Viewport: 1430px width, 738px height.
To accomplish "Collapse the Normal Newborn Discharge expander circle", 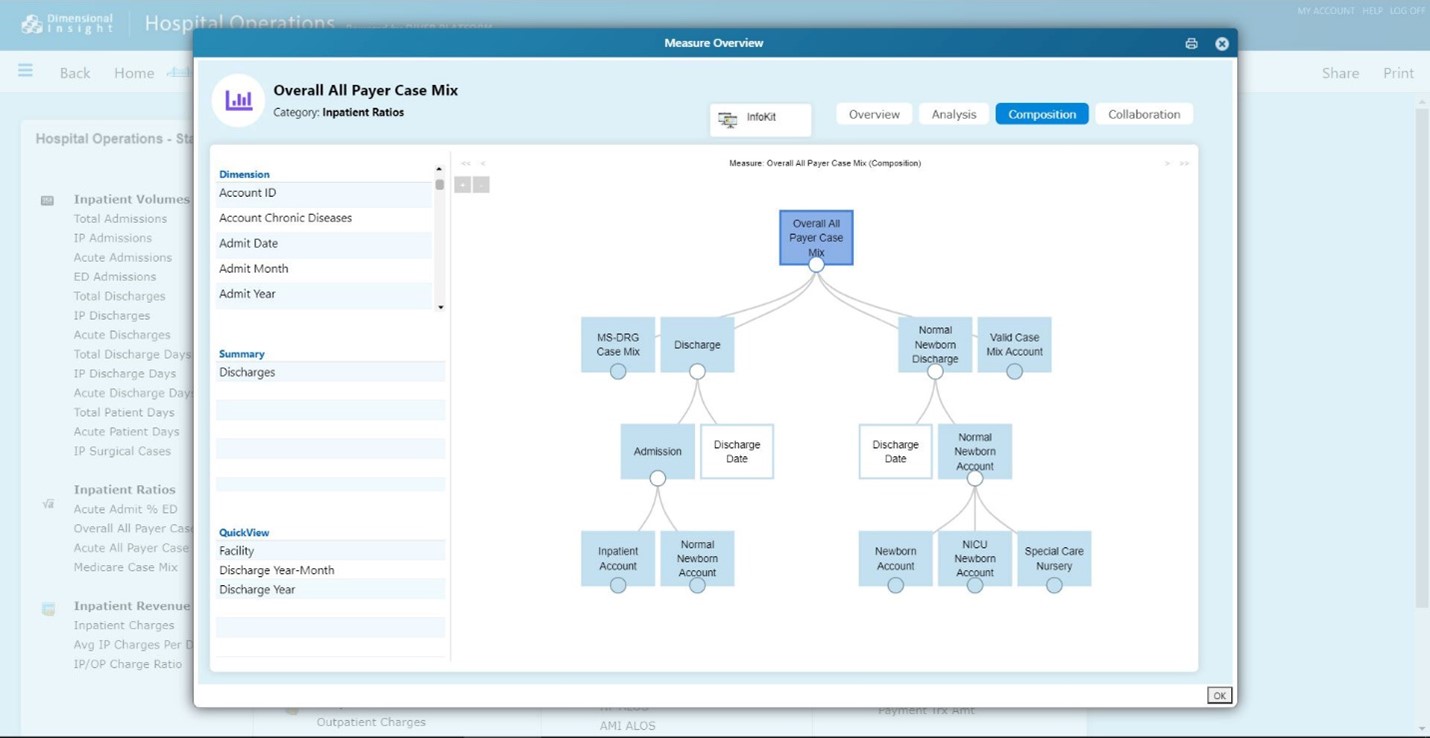I will pos(935,372).
